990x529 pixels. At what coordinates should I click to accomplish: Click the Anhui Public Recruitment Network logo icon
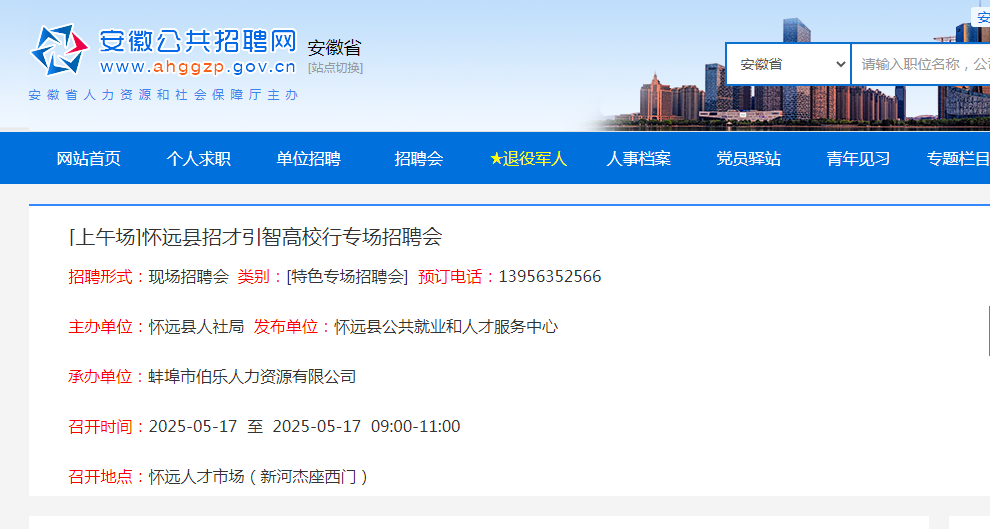coord(59,49)
